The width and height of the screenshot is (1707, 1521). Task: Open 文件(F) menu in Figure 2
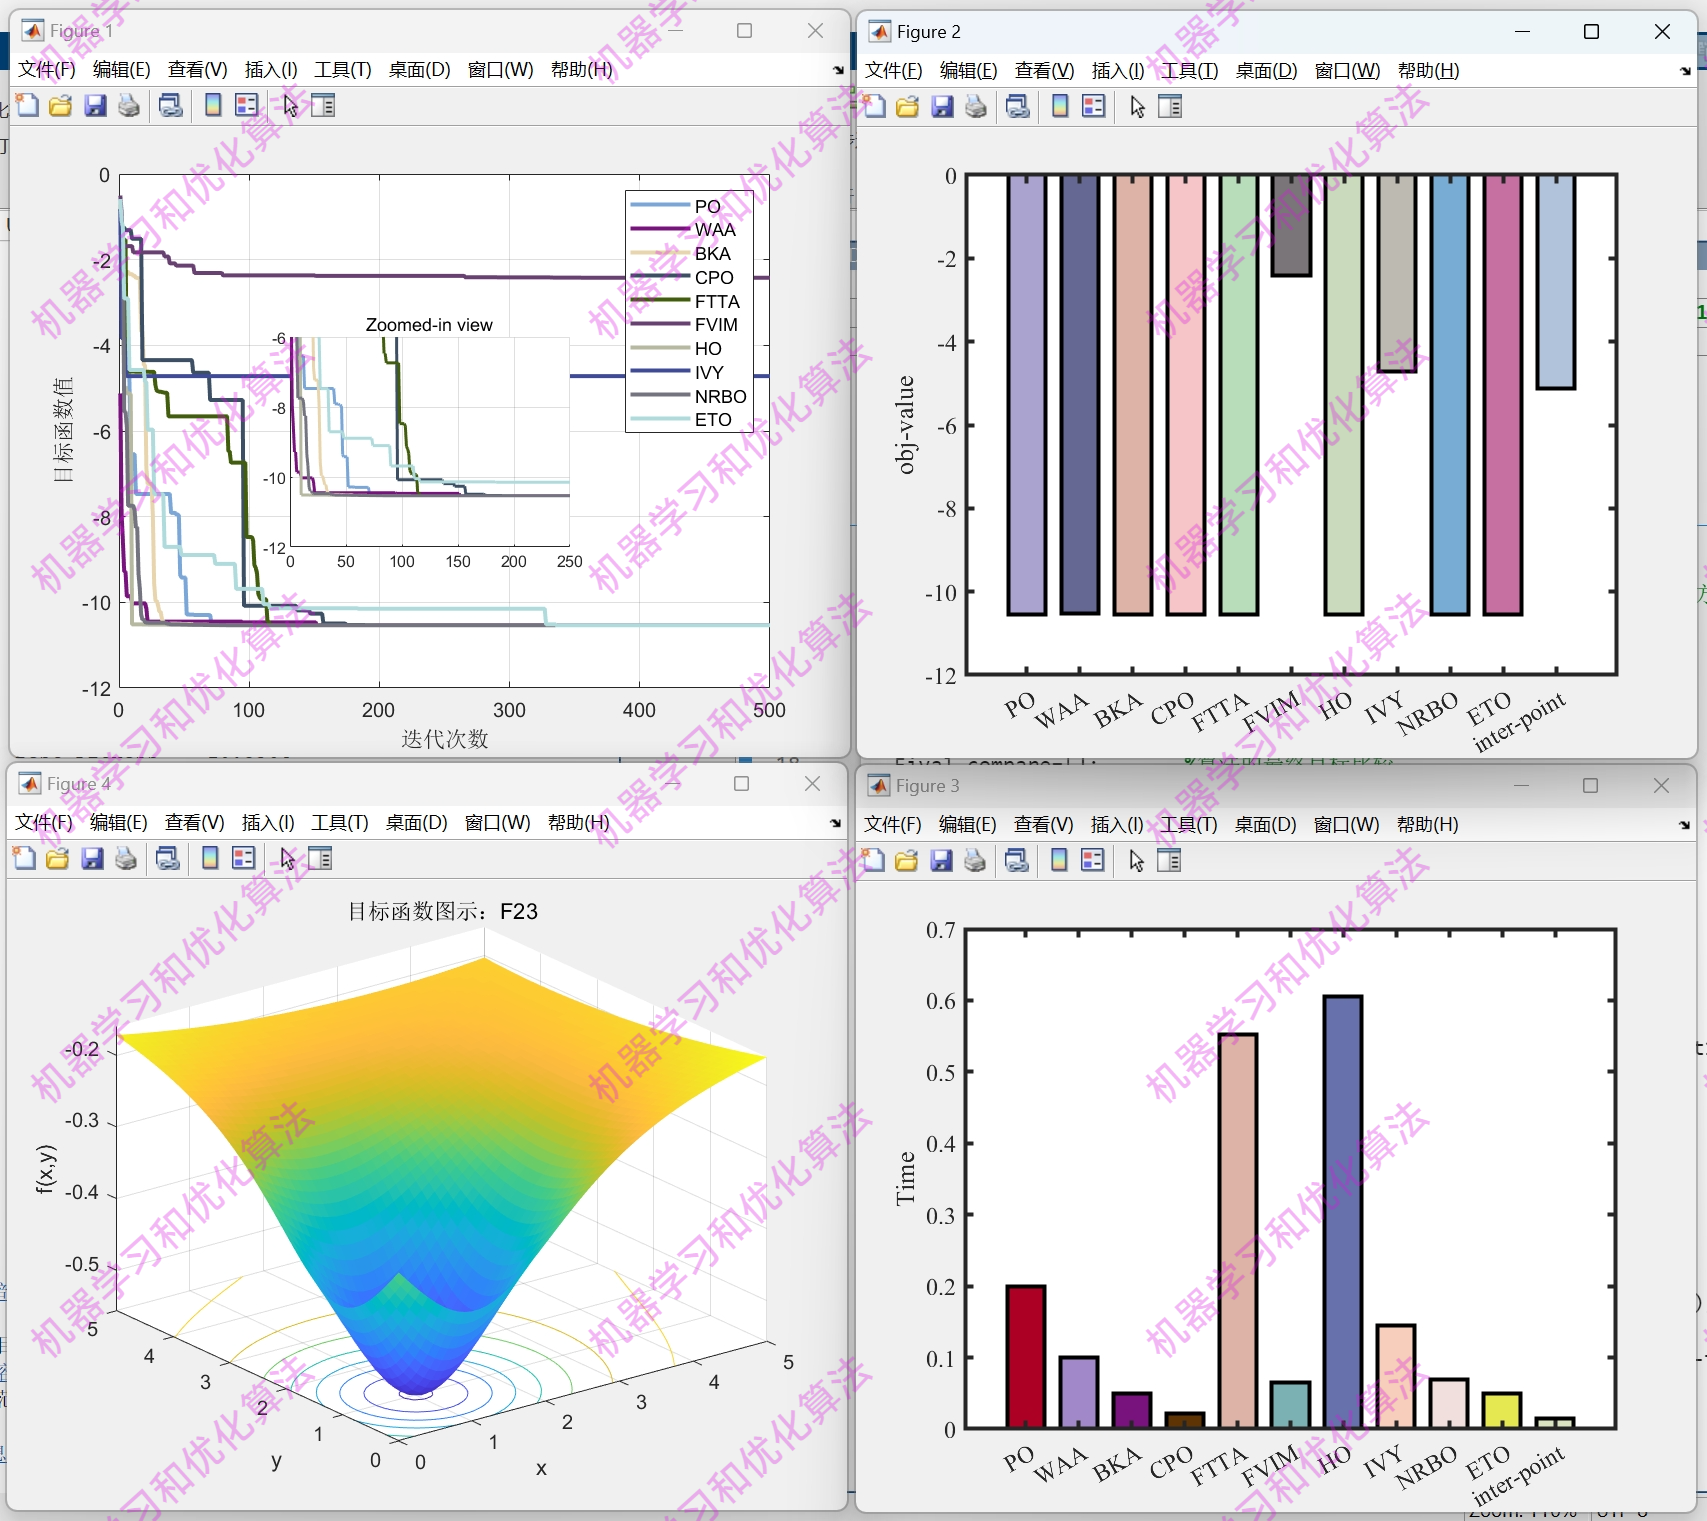[894, 70]
